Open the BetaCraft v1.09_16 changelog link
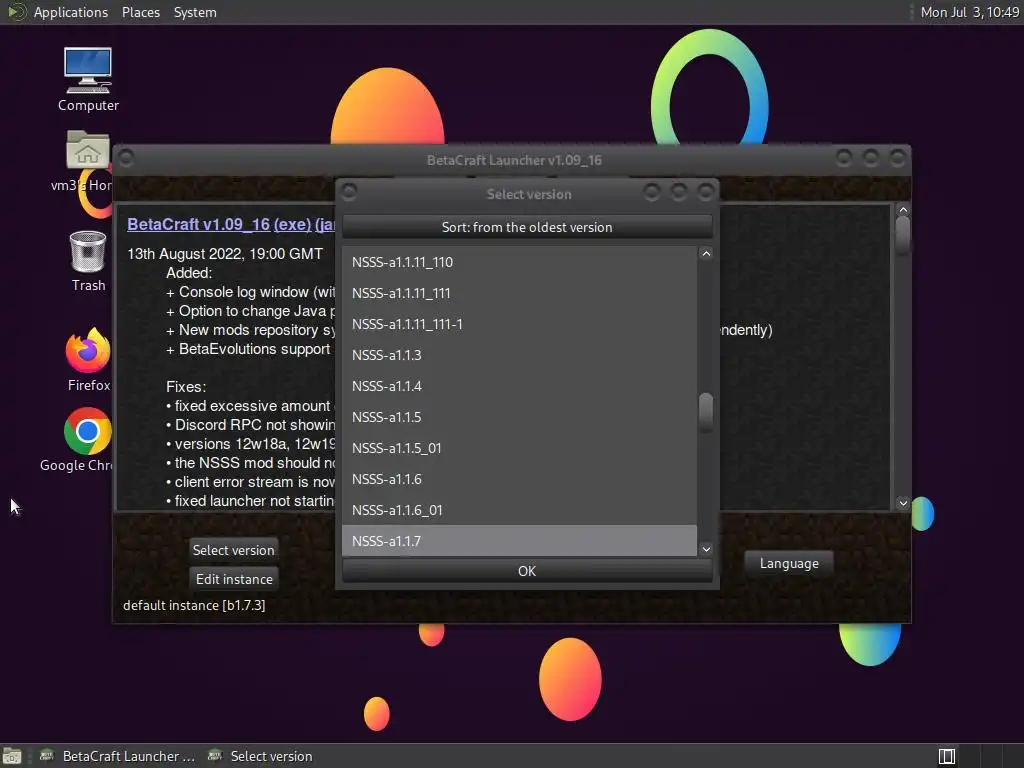The width and height of the screenshot is (1024, 768). point(199,224)
